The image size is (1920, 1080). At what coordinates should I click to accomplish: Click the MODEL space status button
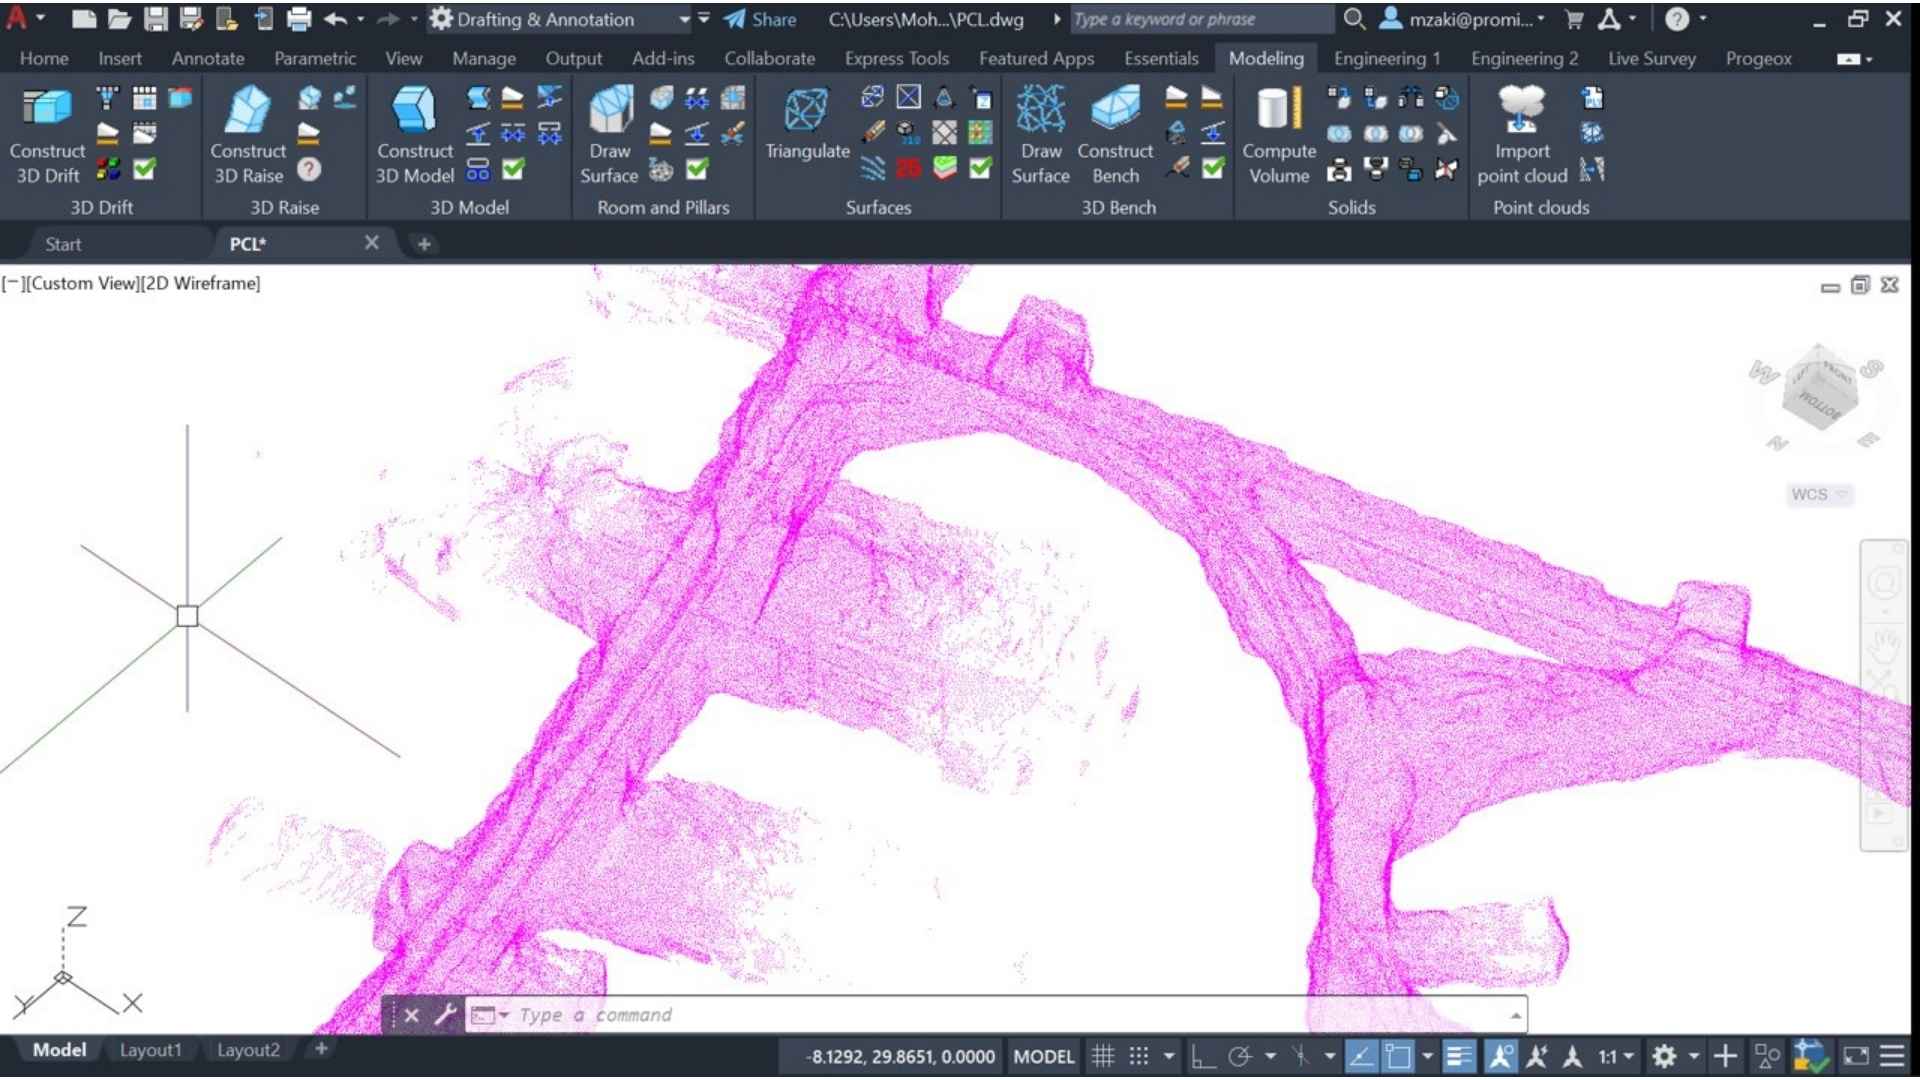(1043, 1056)
